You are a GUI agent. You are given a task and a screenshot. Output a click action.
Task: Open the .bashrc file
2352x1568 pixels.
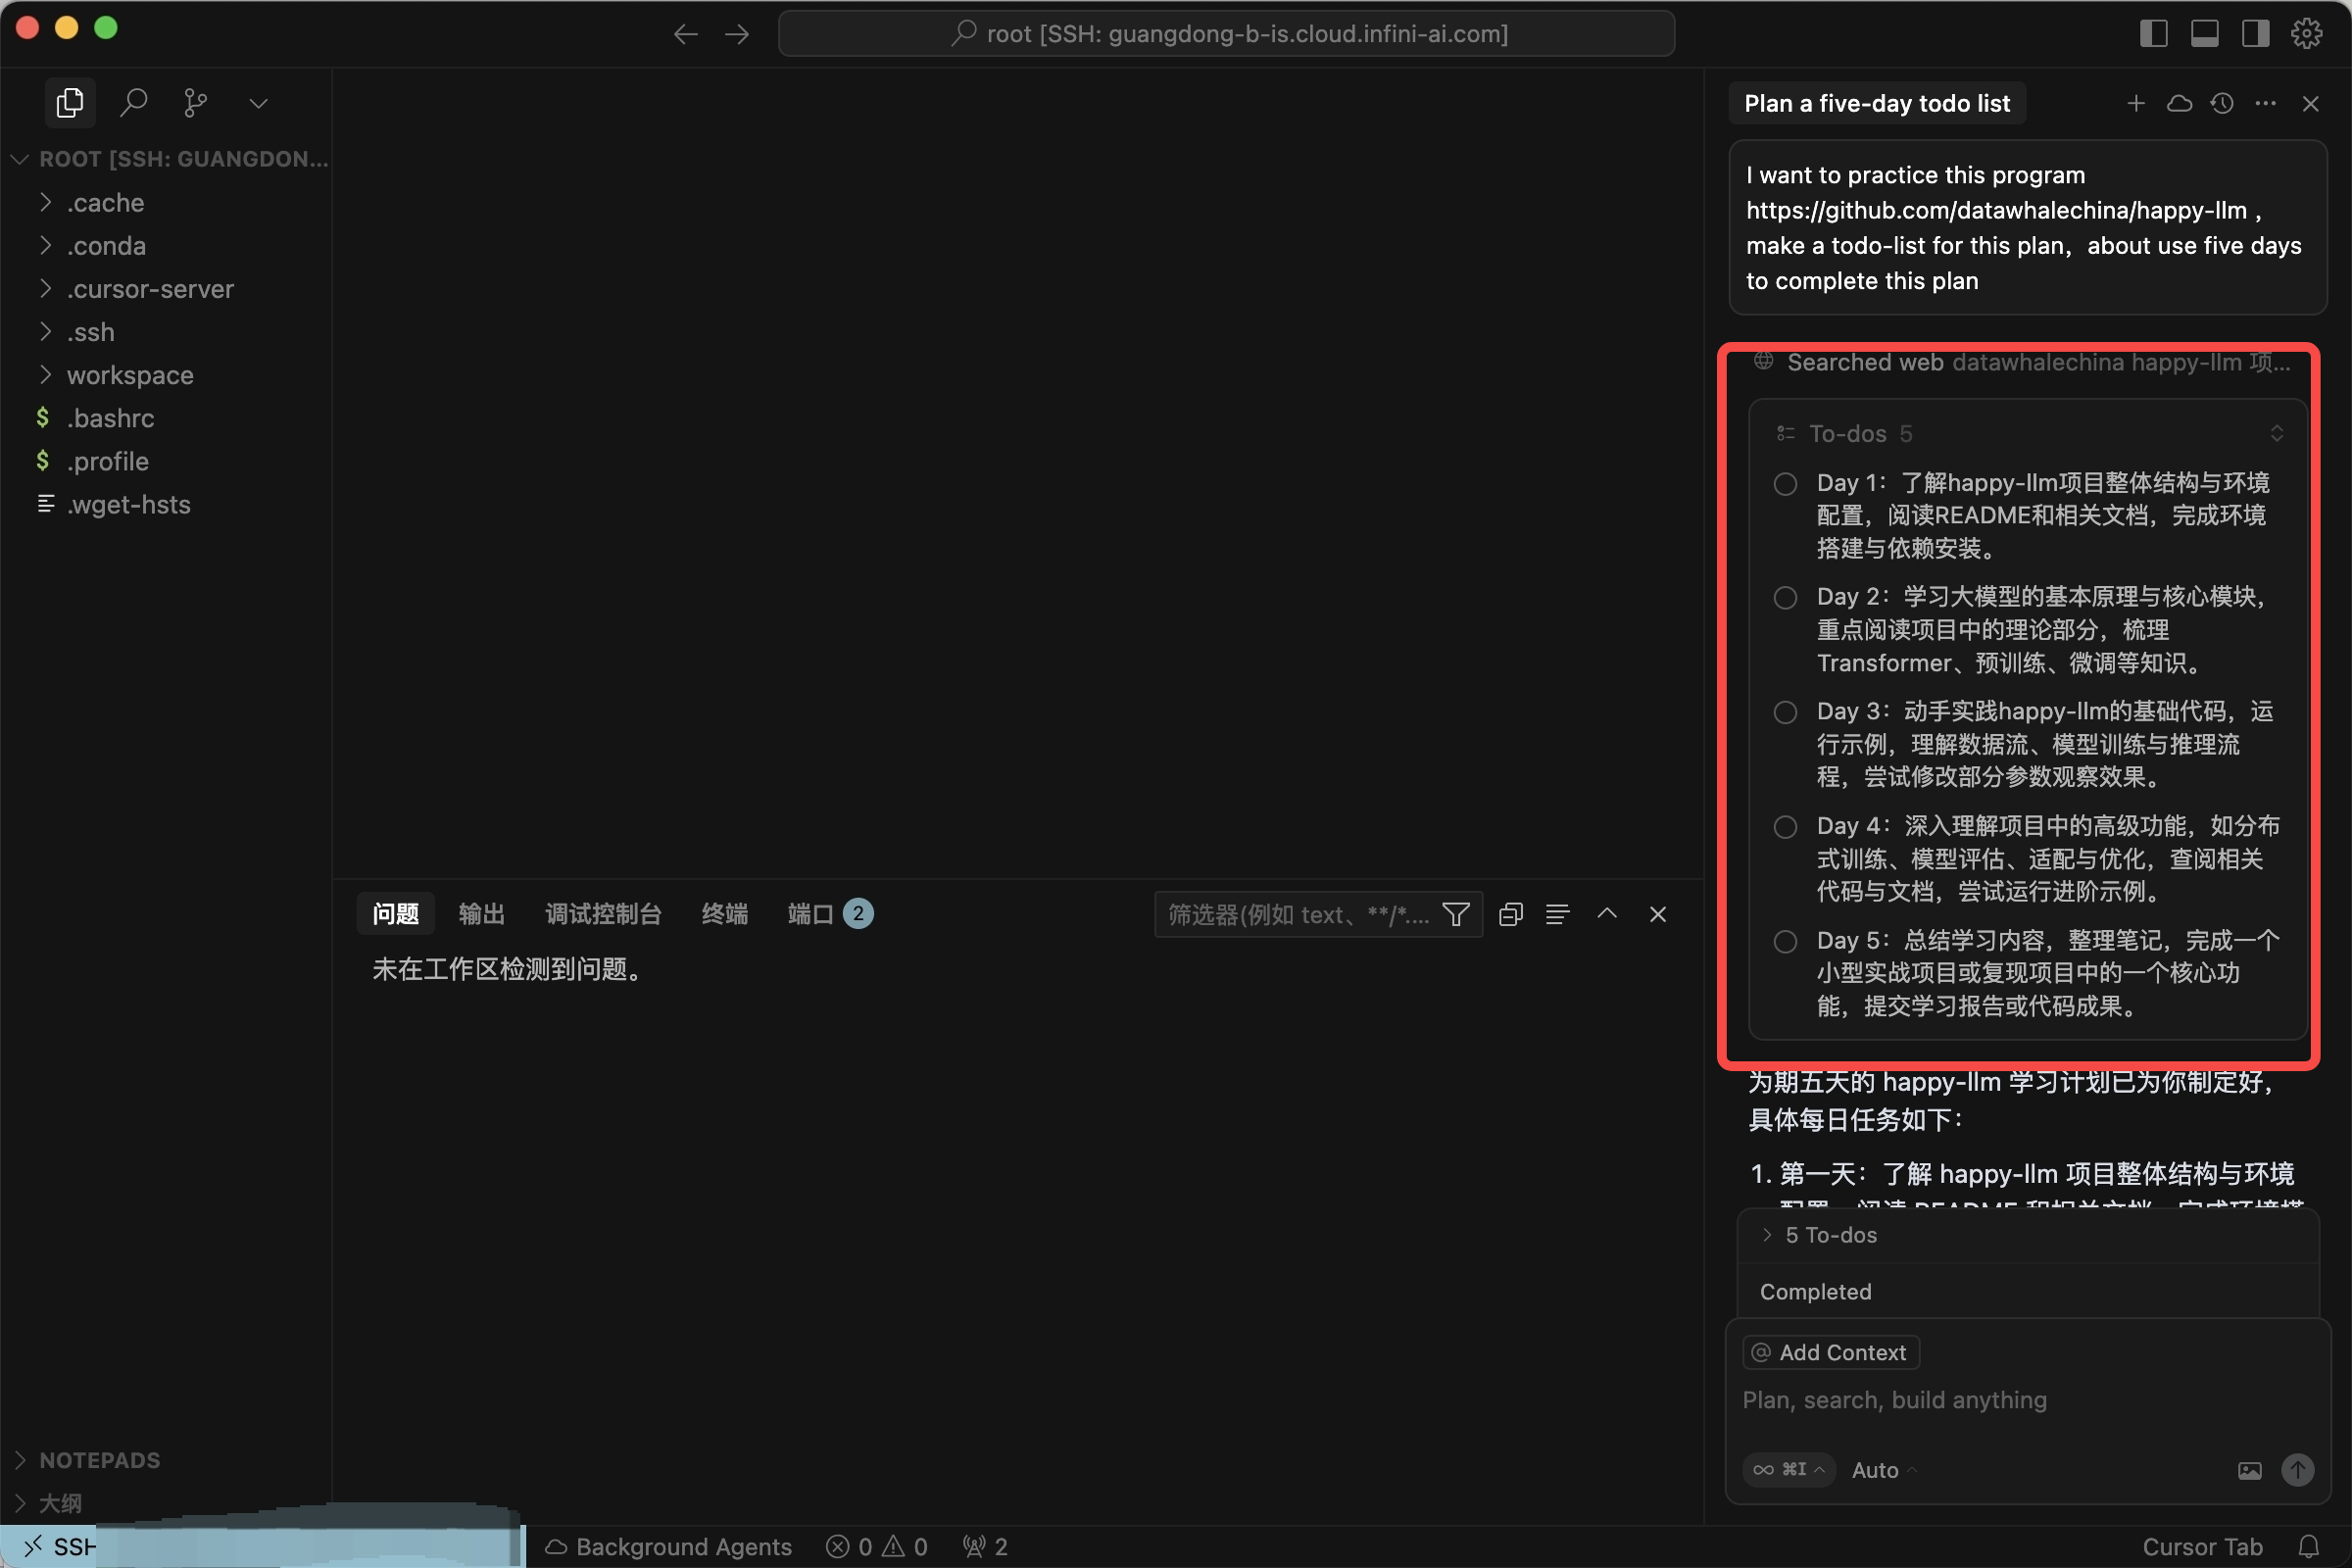click(166, 418)
